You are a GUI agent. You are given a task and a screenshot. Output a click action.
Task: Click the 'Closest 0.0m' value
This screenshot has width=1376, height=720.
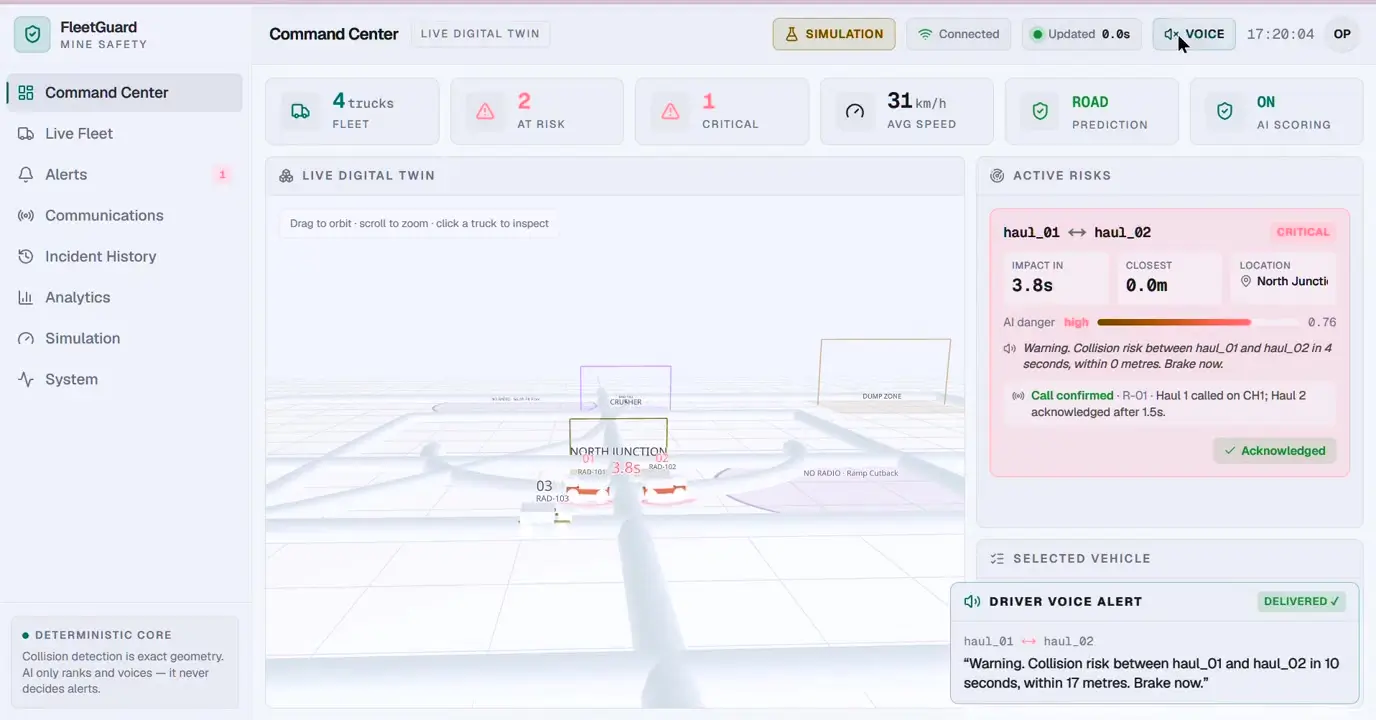[1147, 285]
